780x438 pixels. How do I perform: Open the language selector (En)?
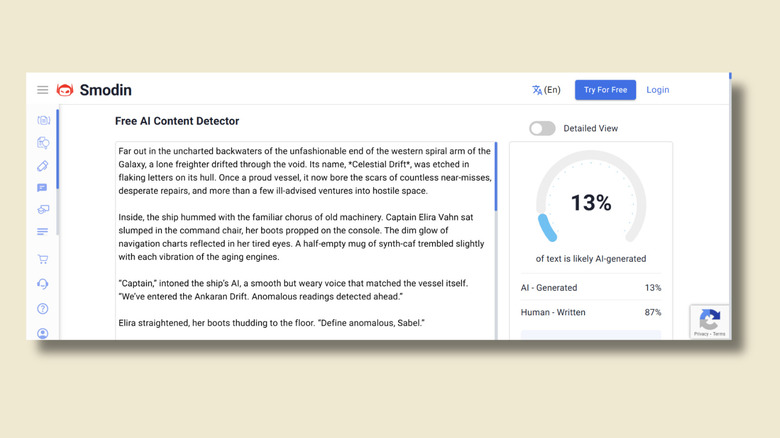546,90
